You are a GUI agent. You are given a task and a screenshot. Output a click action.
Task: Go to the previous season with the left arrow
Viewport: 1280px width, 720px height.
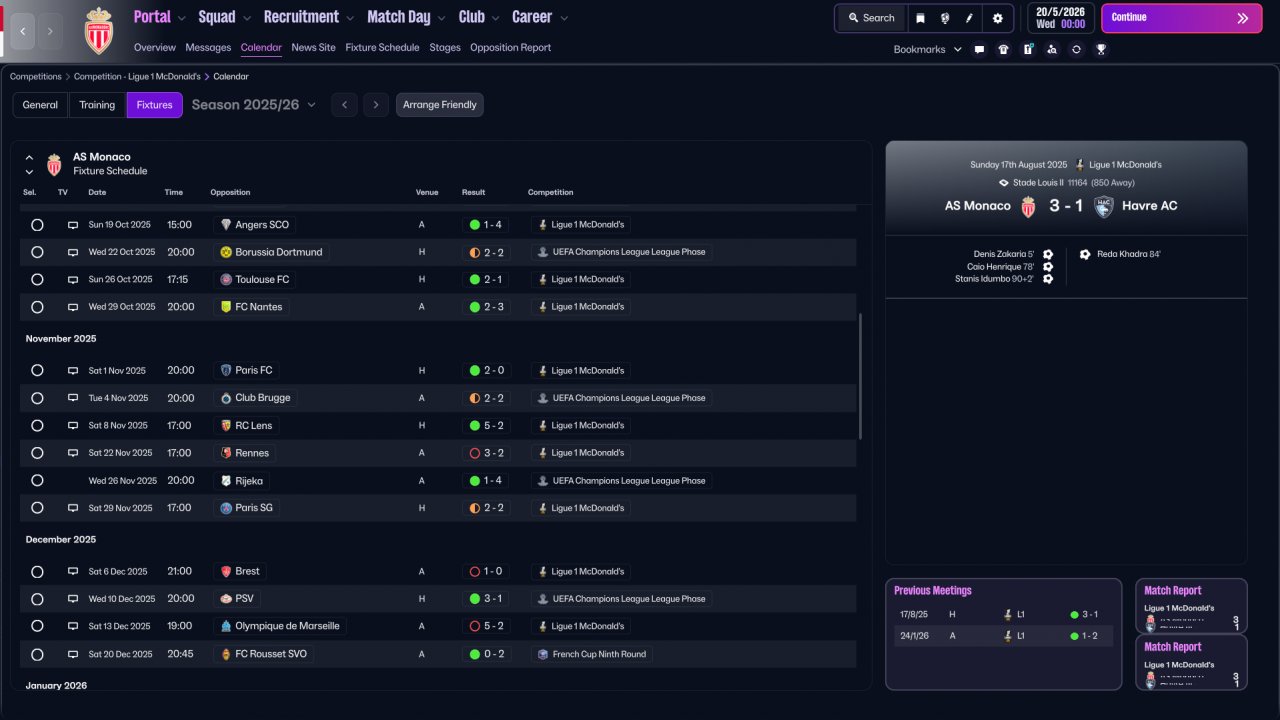[344, 105]
